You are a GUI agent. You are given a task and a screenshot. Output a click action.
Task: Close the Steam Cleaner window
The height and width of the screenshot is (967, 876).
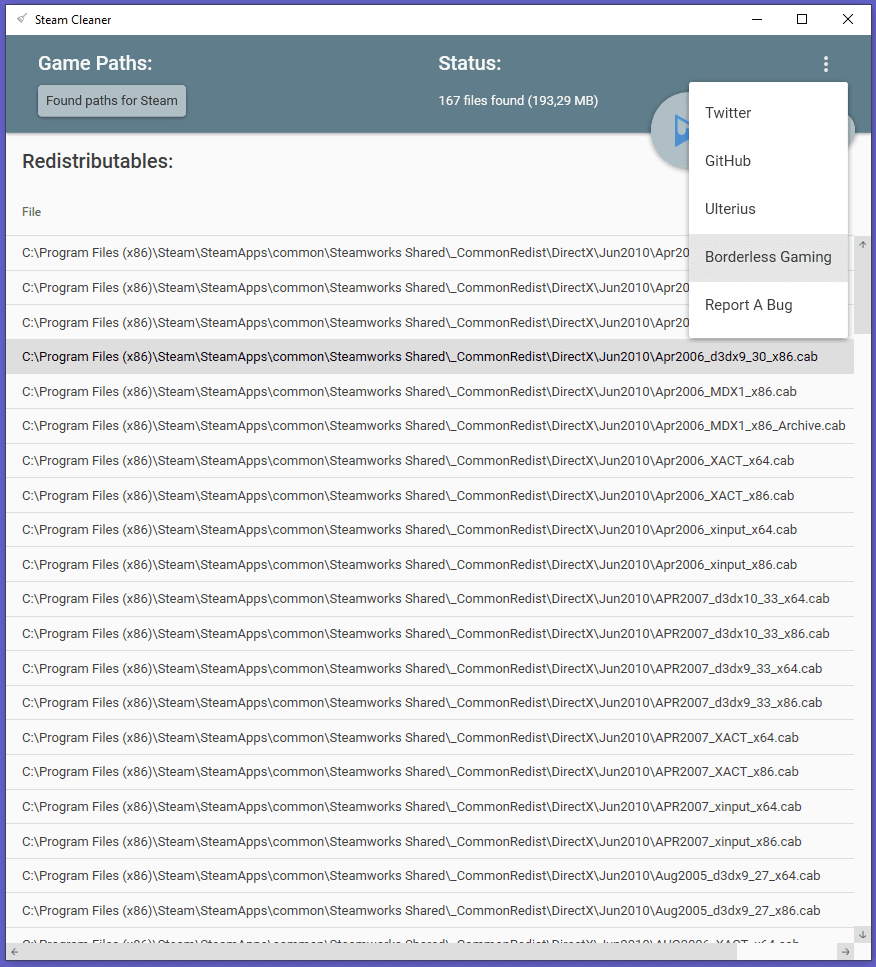[x=848, y=19]
